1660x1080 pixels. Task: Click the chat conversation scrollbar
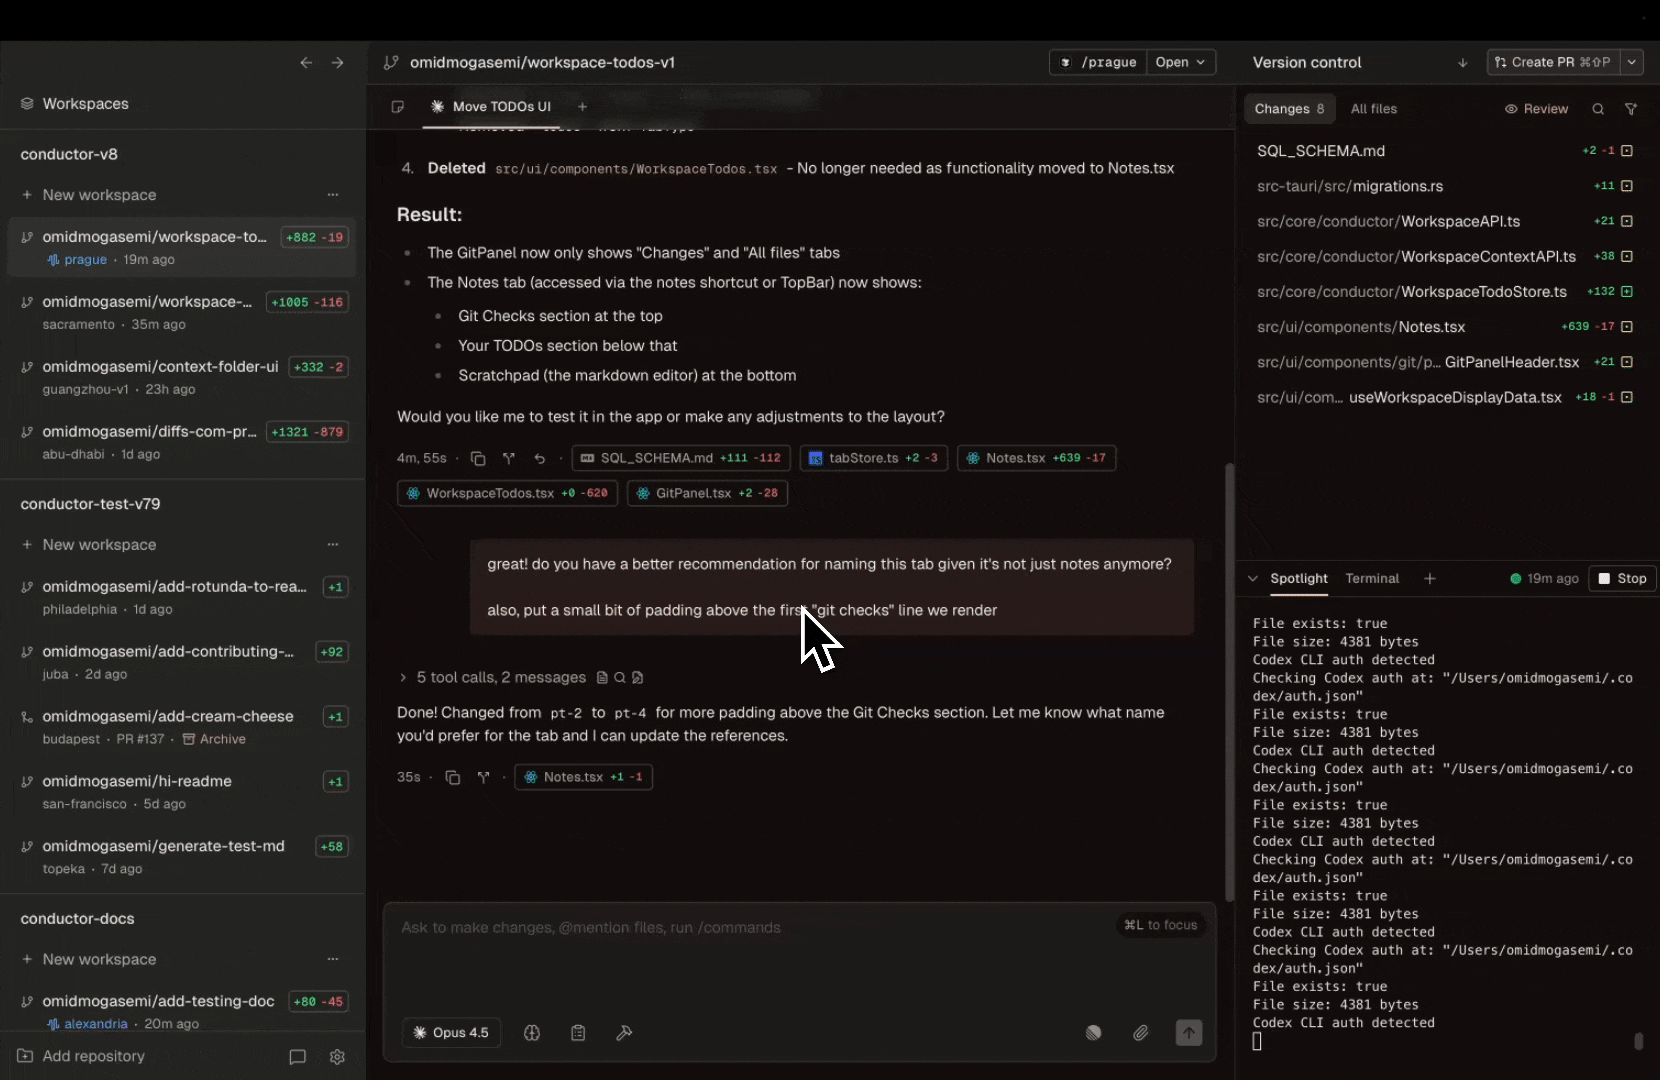pos(1229,680)
